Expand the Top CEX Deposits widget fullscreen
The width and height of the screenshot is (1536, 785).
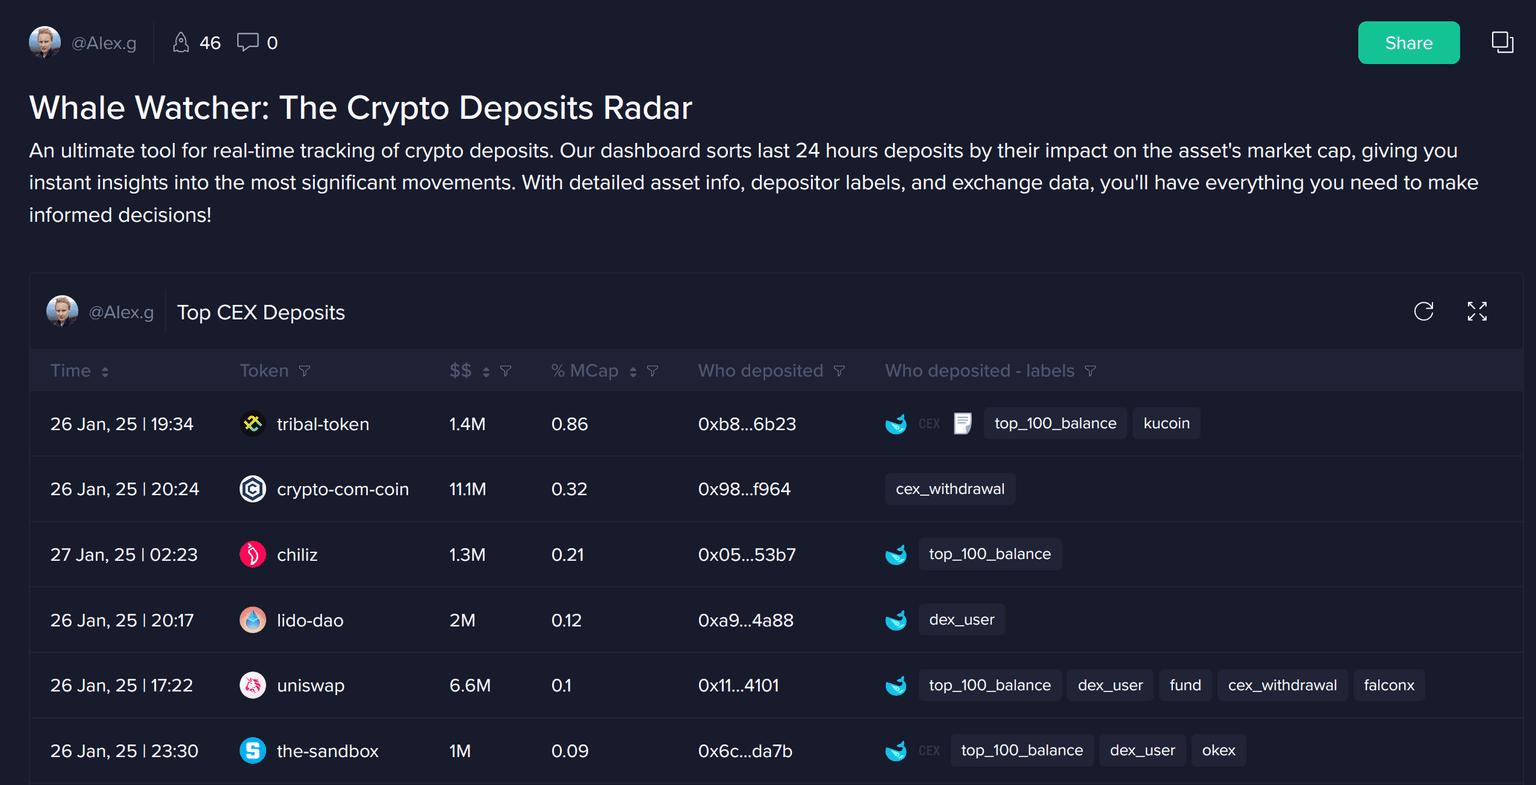[1477, 311]
